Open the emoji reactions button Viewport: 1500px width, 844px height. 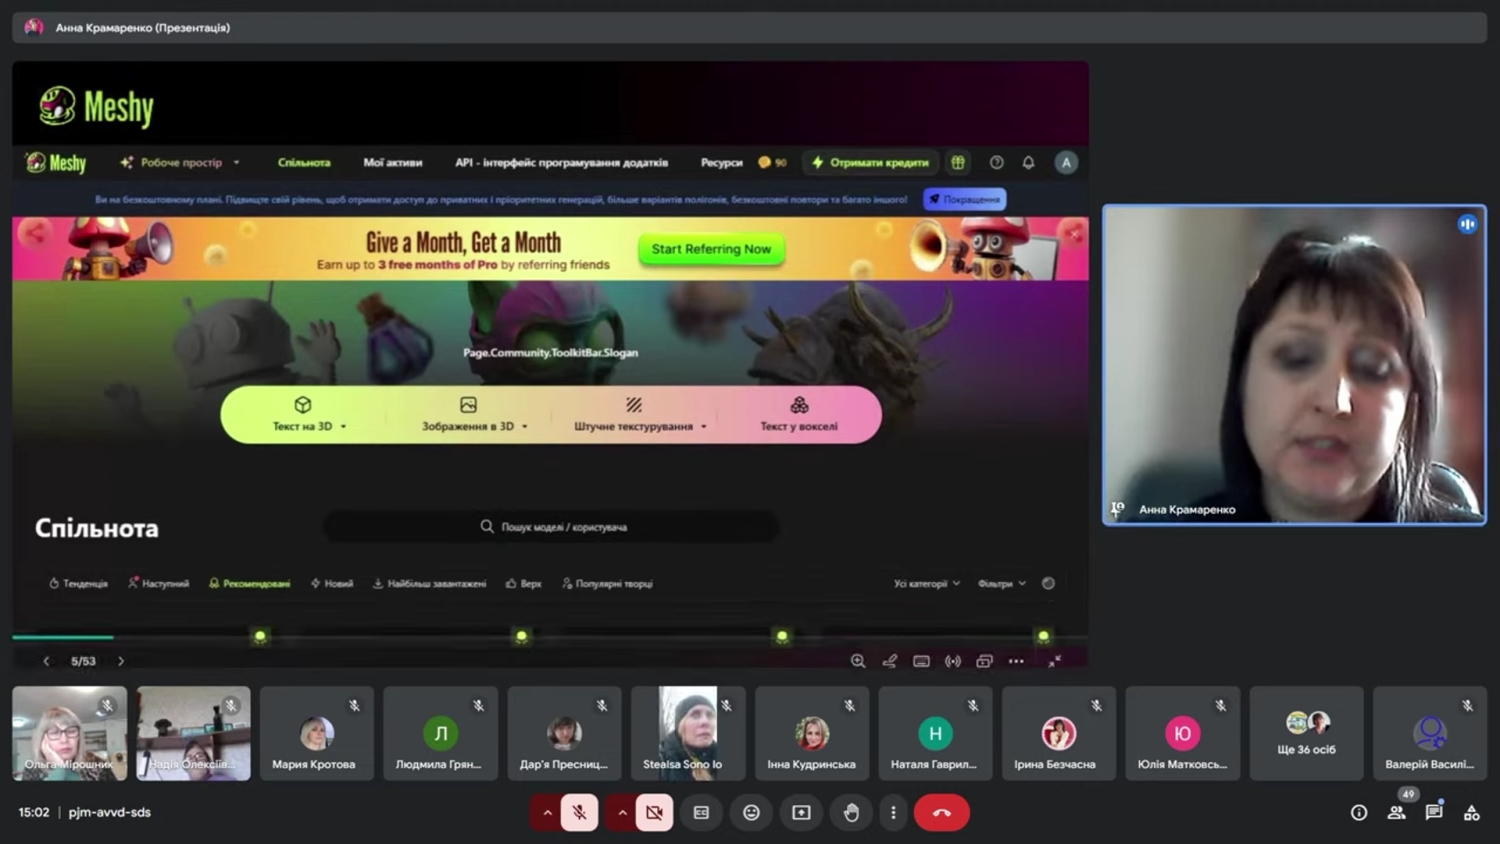click(751, 812)
